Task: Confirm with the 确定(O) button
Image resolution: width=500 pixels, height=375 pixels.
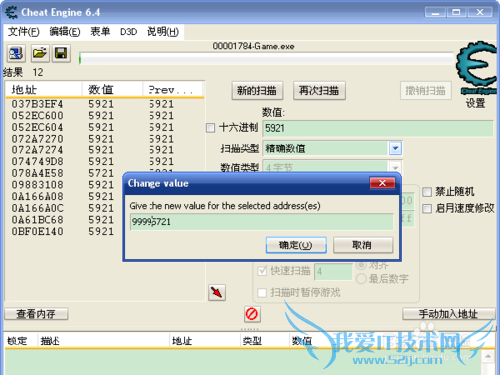Action: [296, 245]
